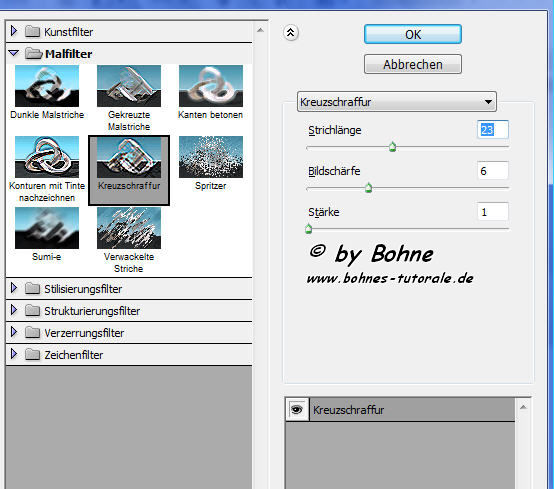Confirm with the OK button
554x489 pixels.
(413, 34)
